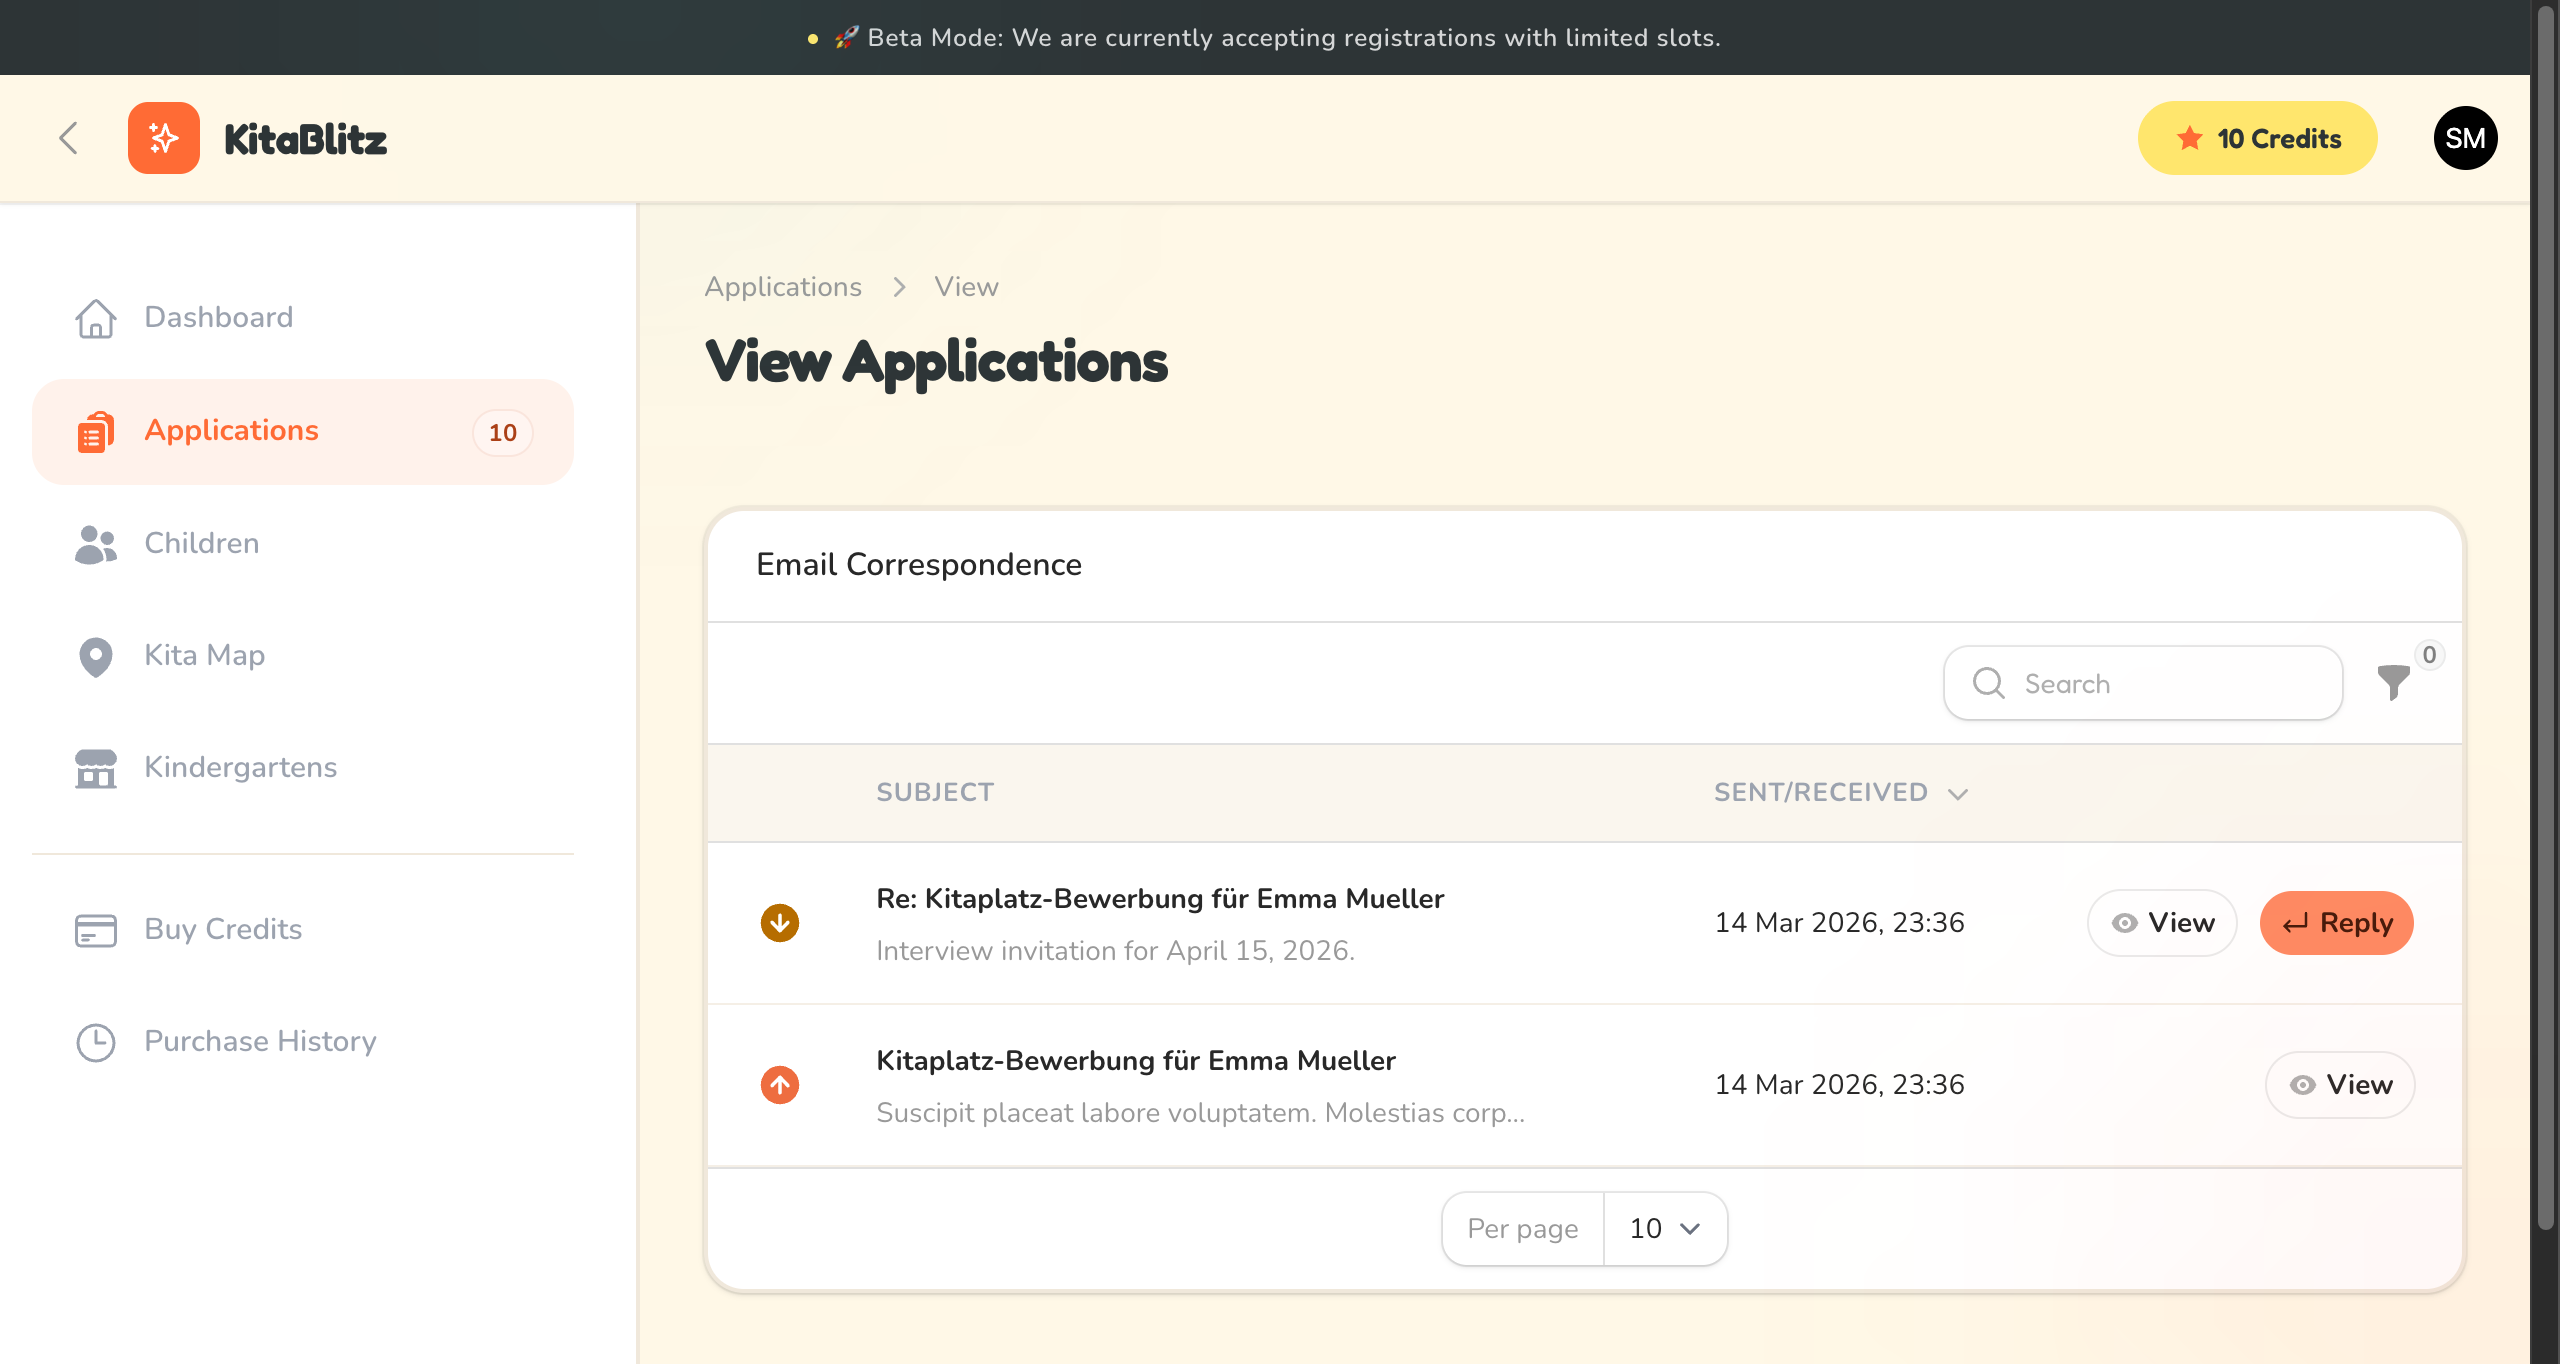Open Buy Credits page
This screenshot has width=2560, height=1364.
tap(222, 929)
